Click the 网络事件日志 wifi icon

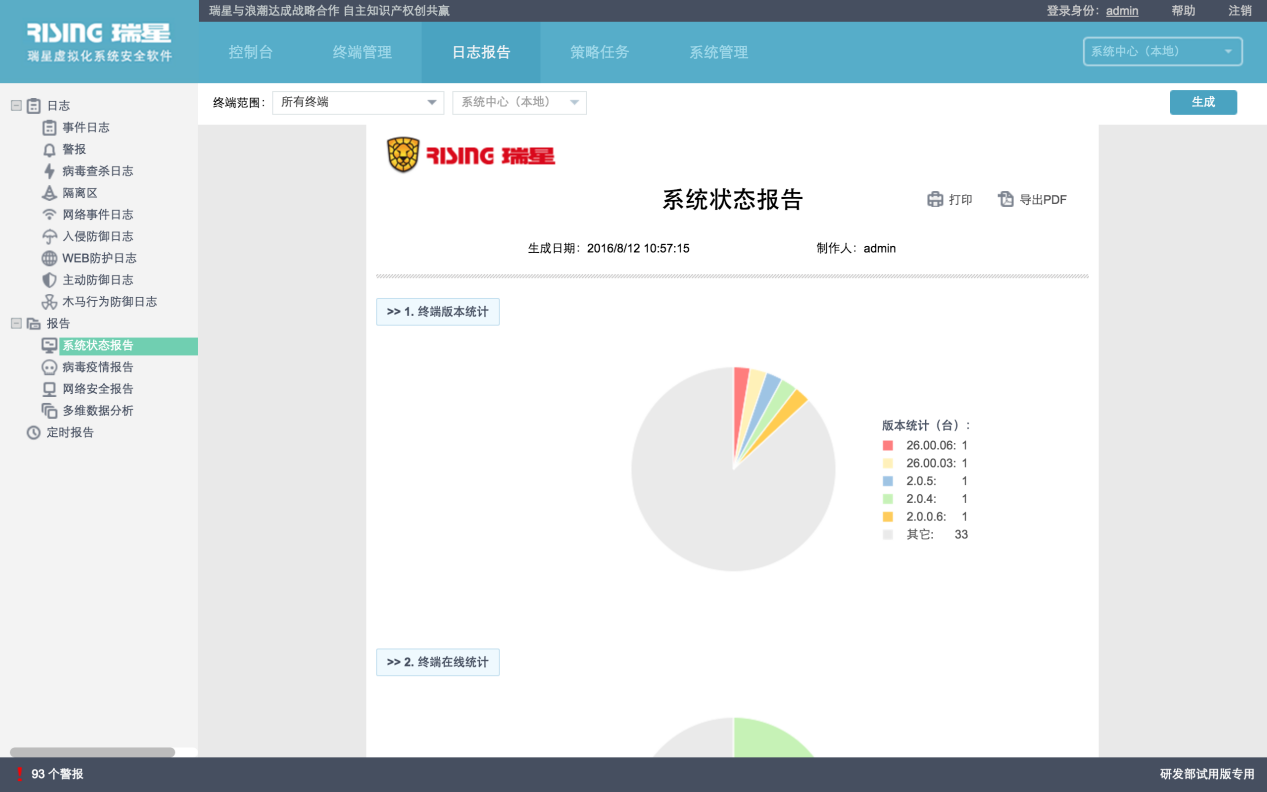(x=49, y=214)
